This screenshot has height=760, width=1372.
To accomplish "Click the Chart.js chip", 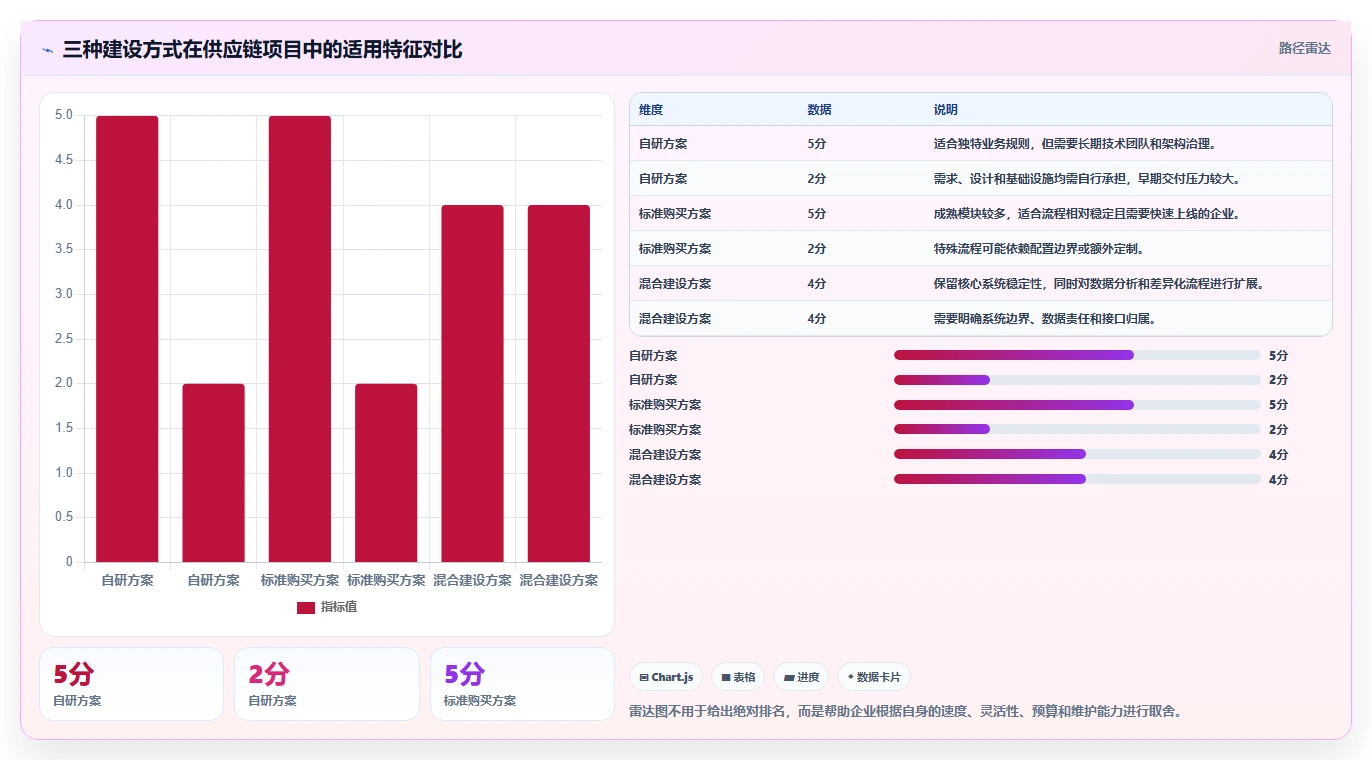I will point(666,677).
